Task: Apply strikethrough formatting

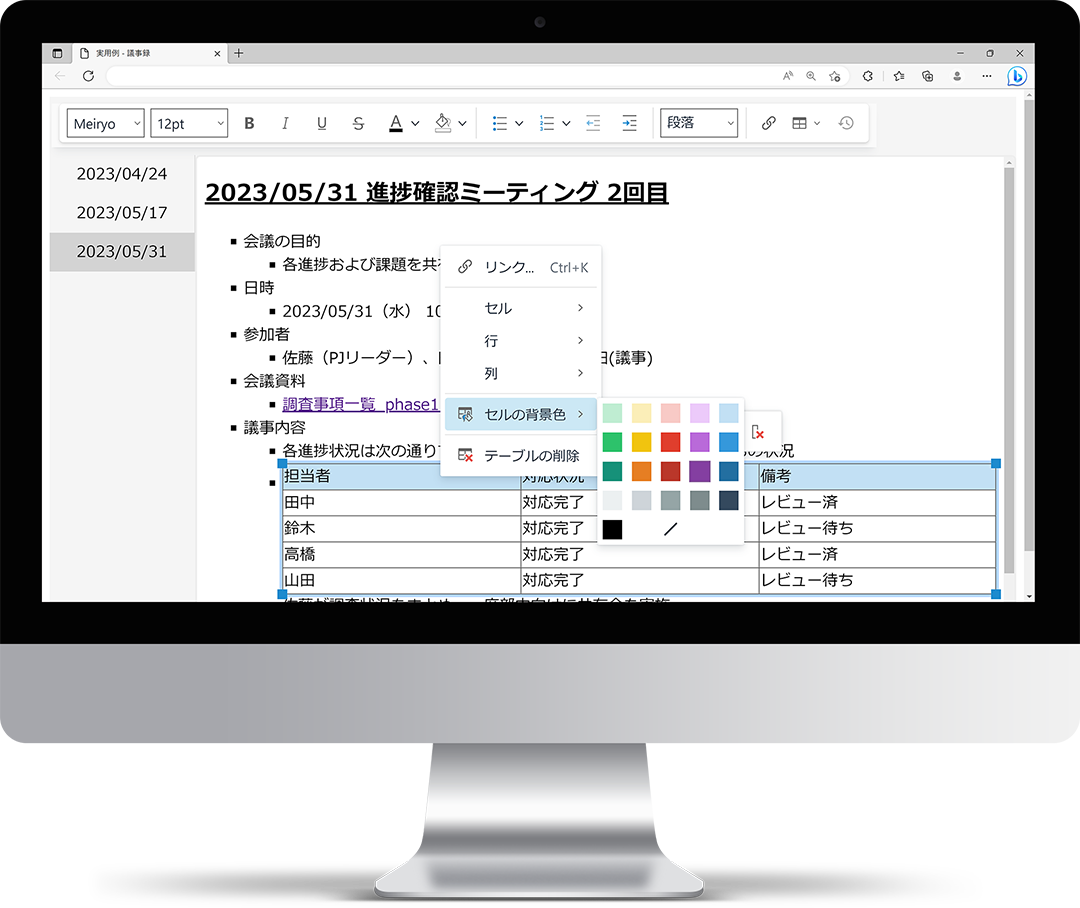Action: point(358,123)
